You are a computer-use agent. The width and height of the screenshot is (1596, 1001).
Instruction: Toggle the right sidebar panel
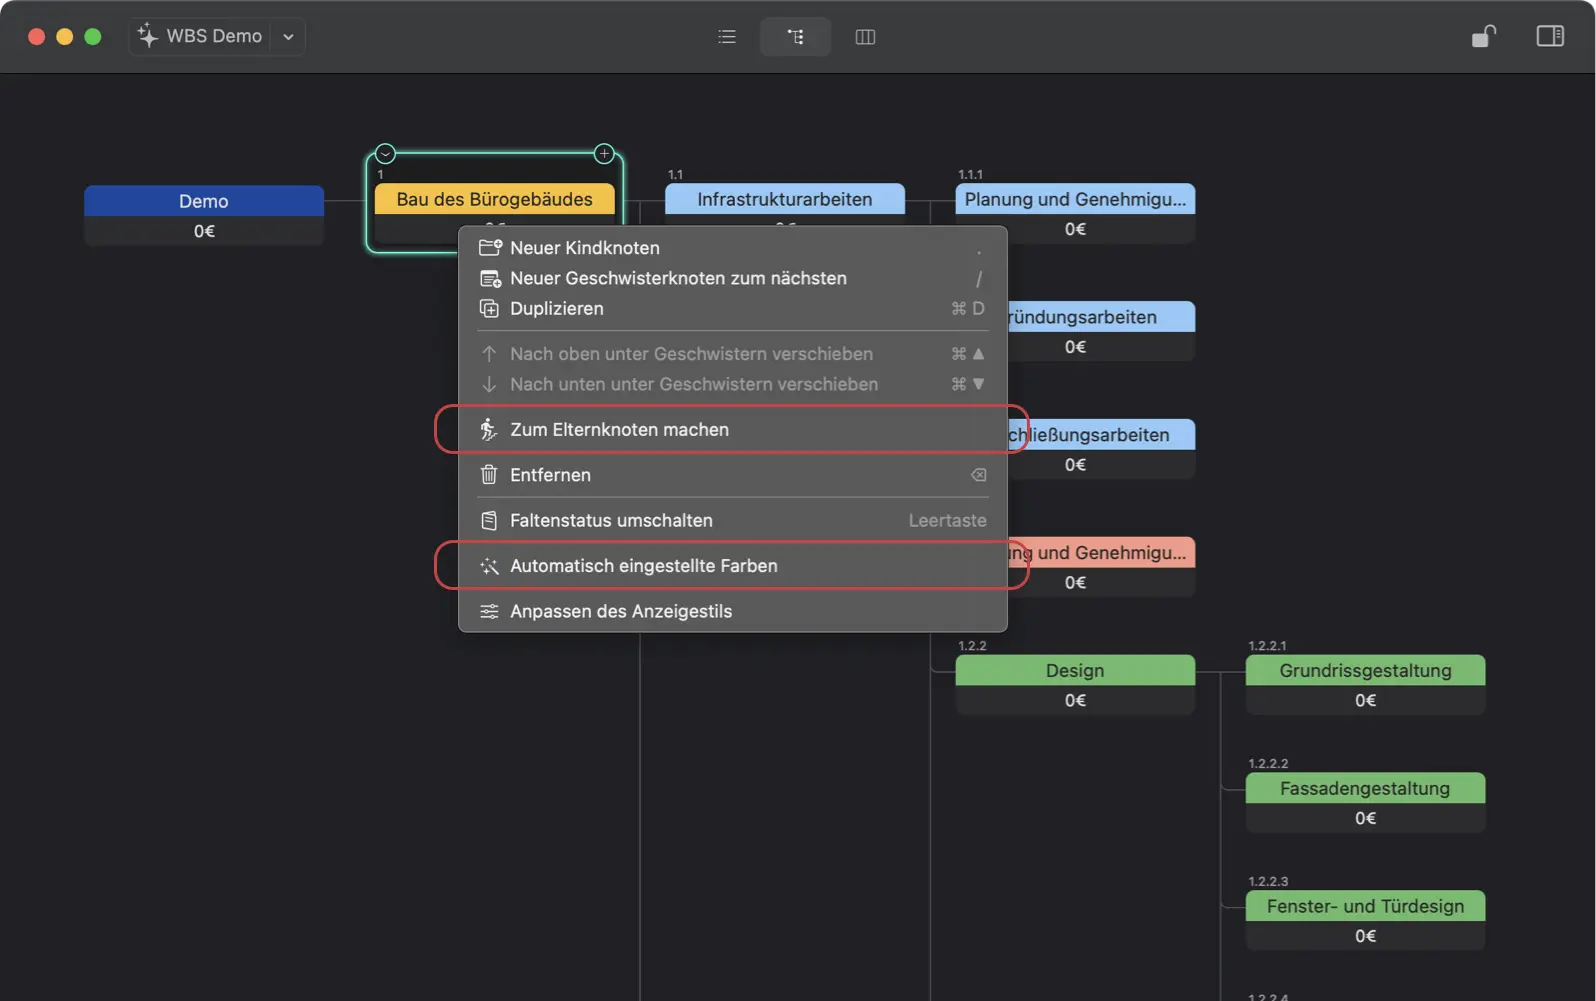[1549, 37]
